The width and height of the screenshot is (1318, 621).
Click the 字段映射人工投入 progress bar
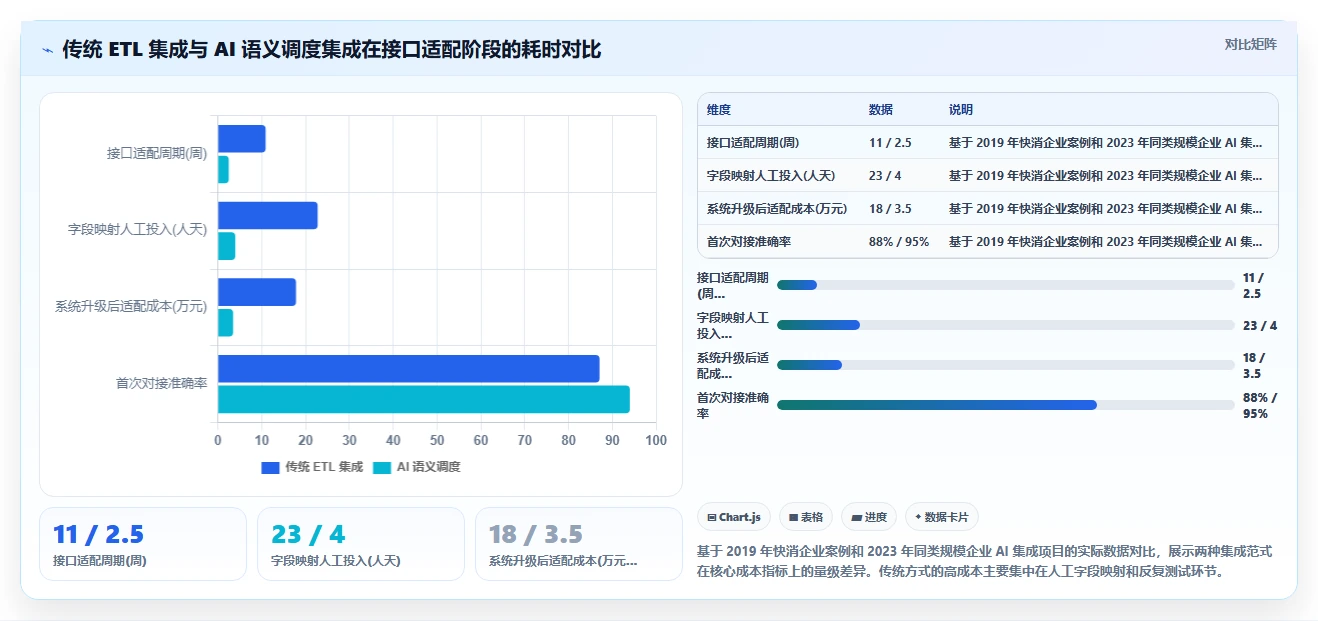tap(1005, 325)
